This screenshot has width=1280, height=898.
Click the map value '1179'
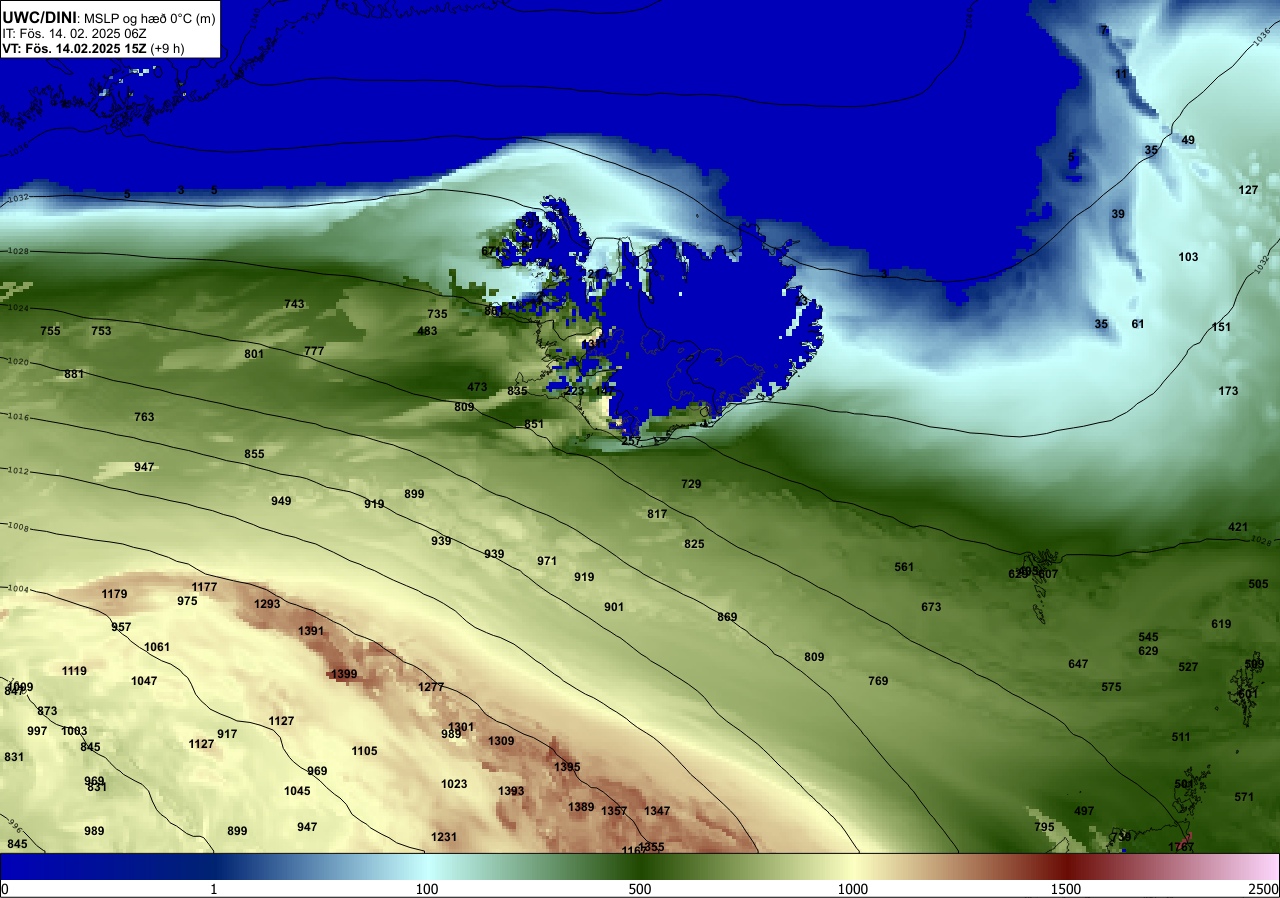114,594
